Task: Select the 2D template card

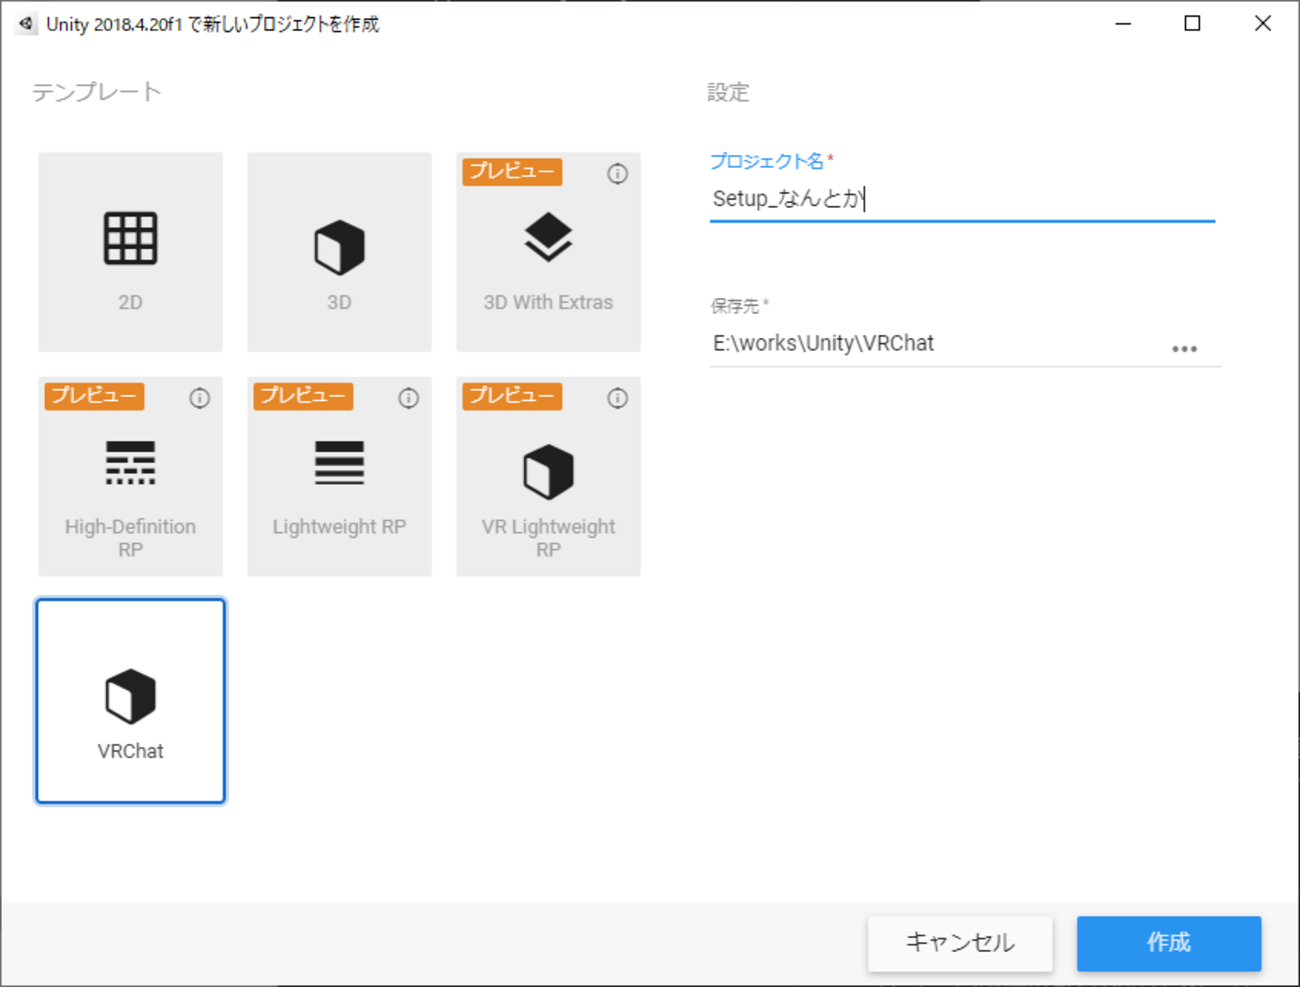Action: click(130, 252)
